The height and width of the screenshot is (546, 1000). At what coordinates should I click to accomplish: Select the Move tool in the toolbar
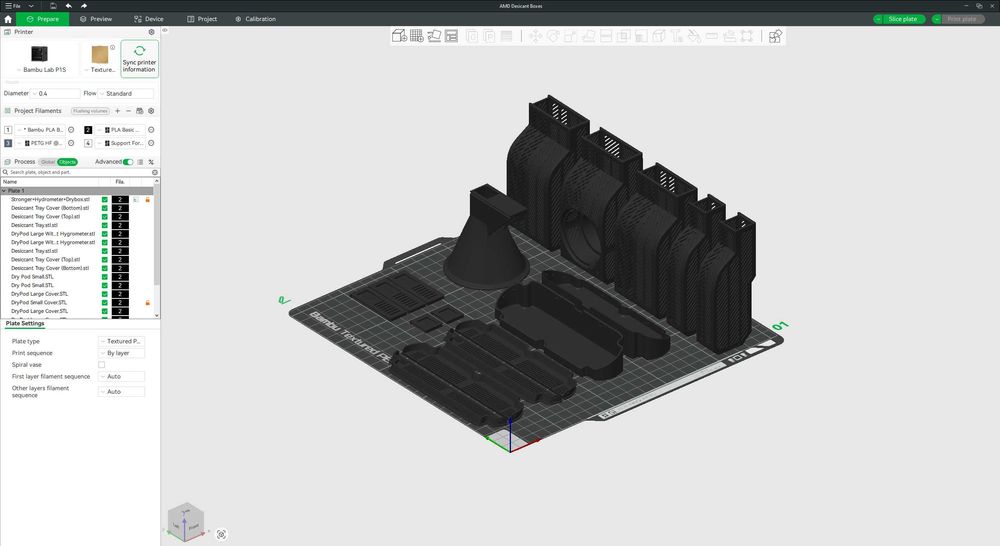click(x=535, y=36)
